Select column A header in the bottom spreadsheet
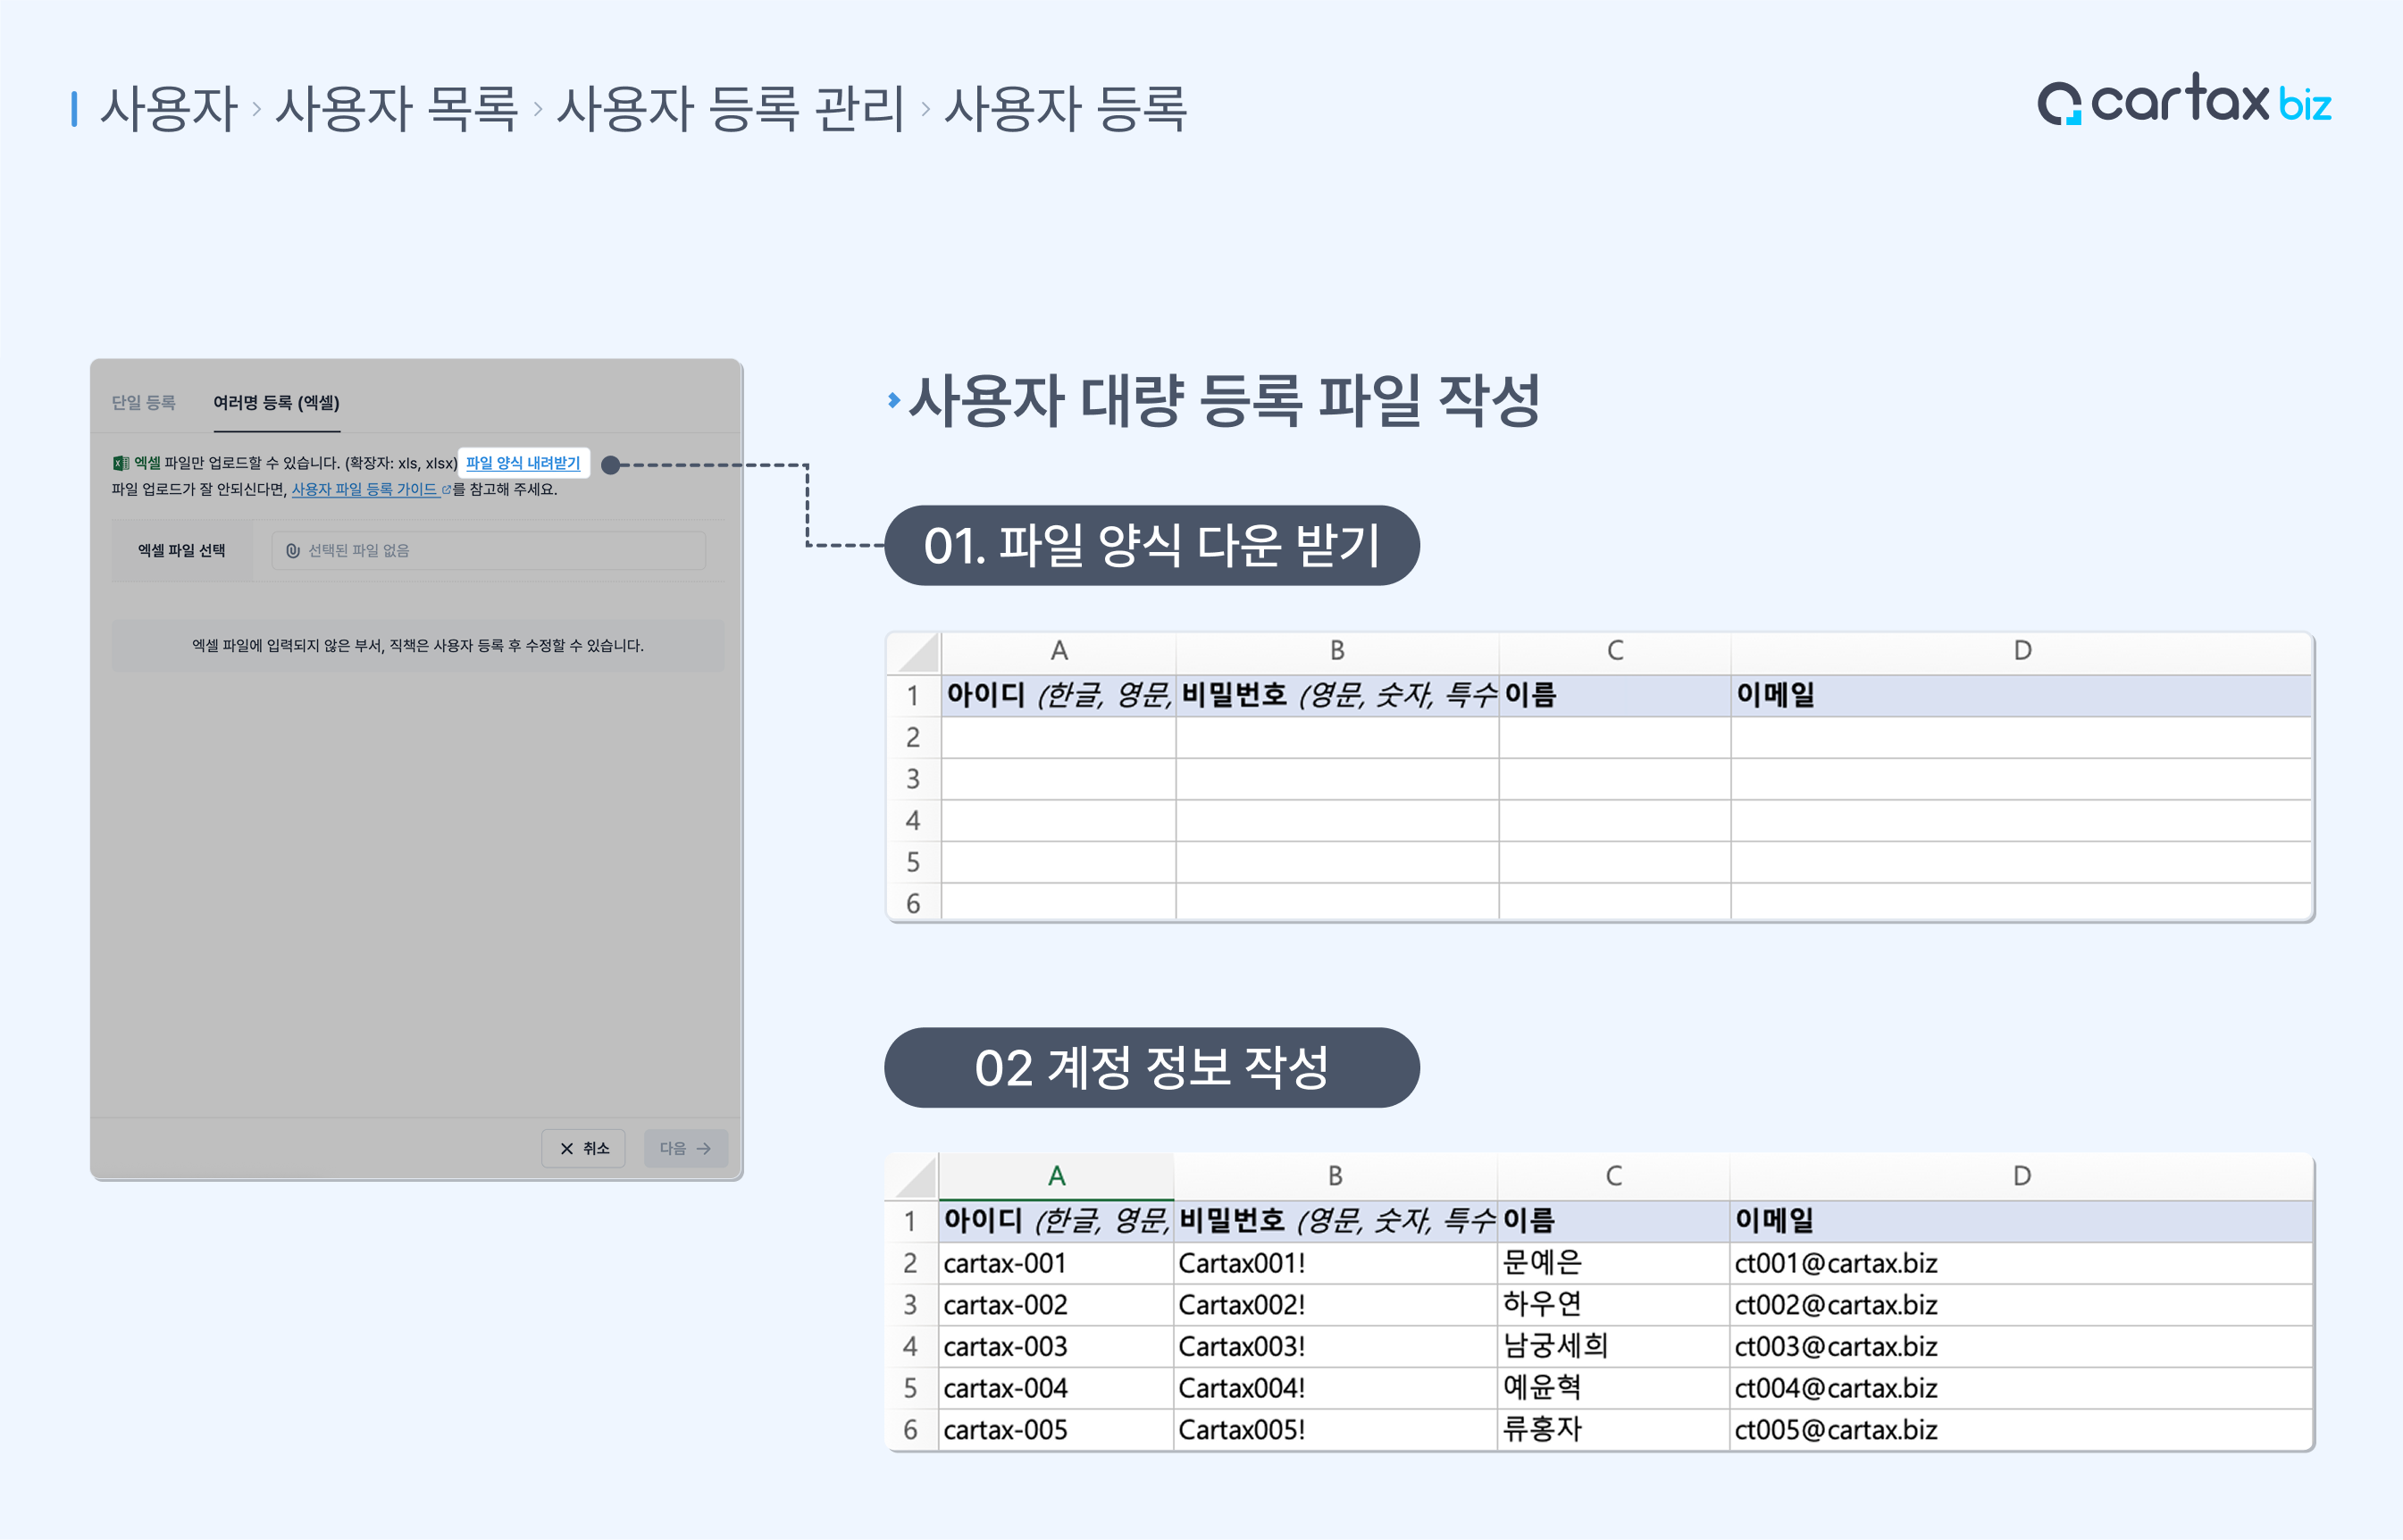 [x=1056, y=1176]
